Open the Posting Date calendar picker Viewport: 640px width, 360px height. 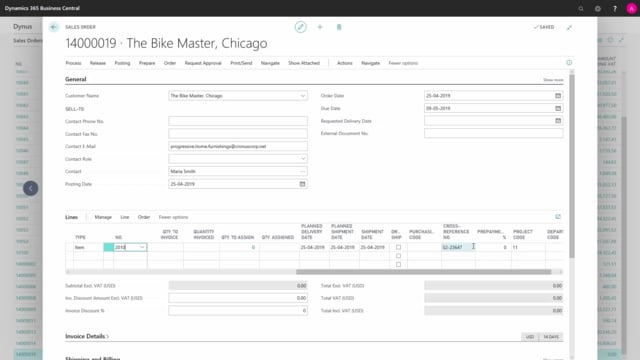[x=302, y=184]
